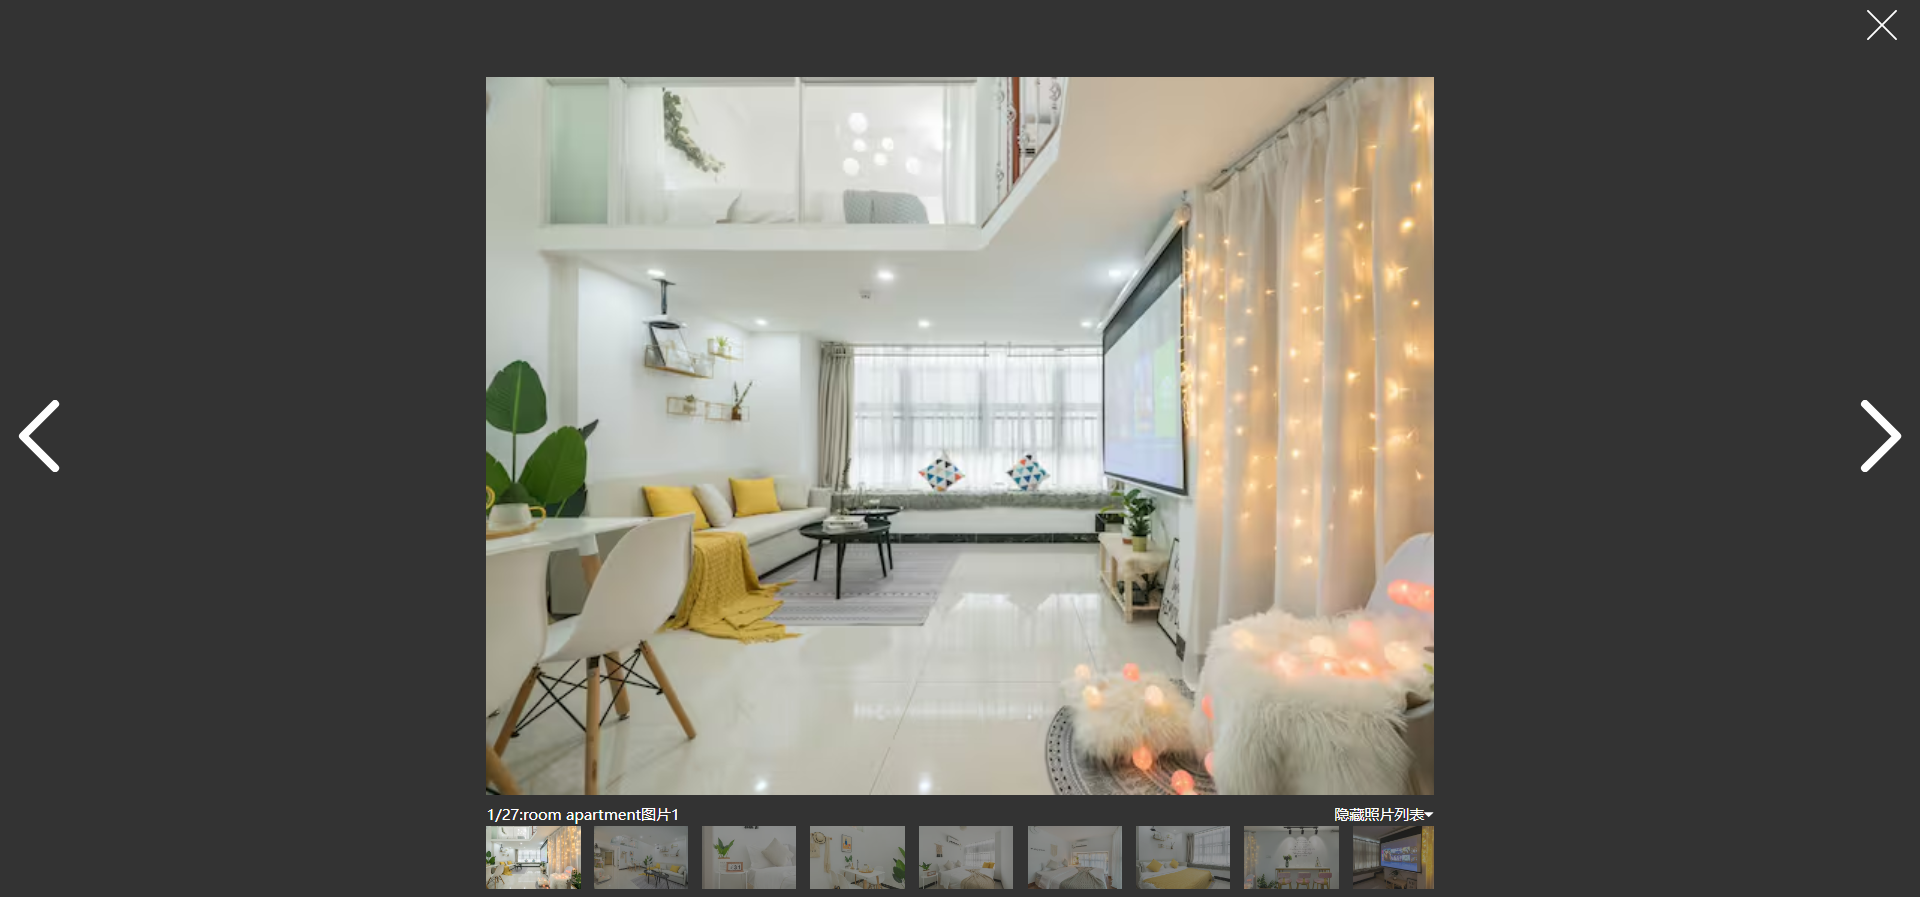The image size is (1920, 897).
Task: Open sixth thumbnail showing the grey-blanket bed
Action: (1074, 857)
